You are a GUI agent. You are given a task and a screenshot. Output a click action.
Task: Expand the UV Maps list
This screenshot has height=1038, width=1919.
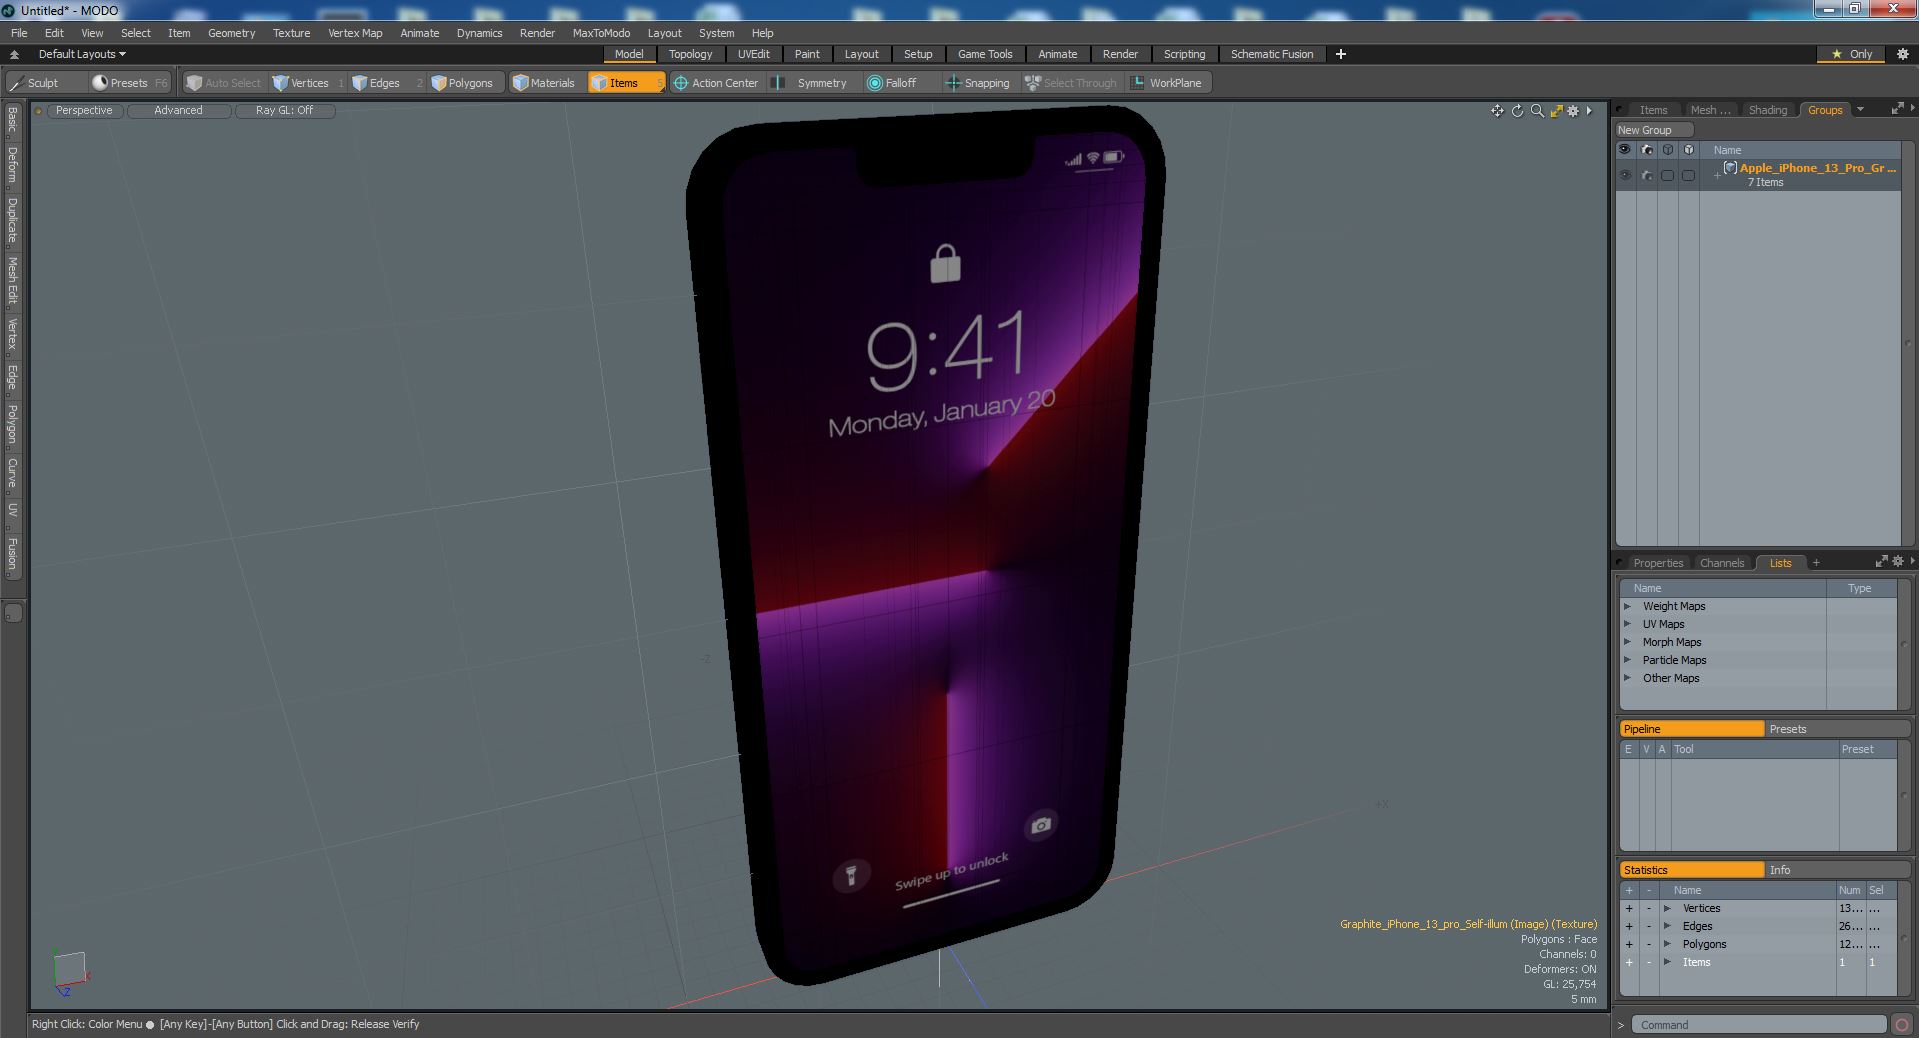(1628, 624)
